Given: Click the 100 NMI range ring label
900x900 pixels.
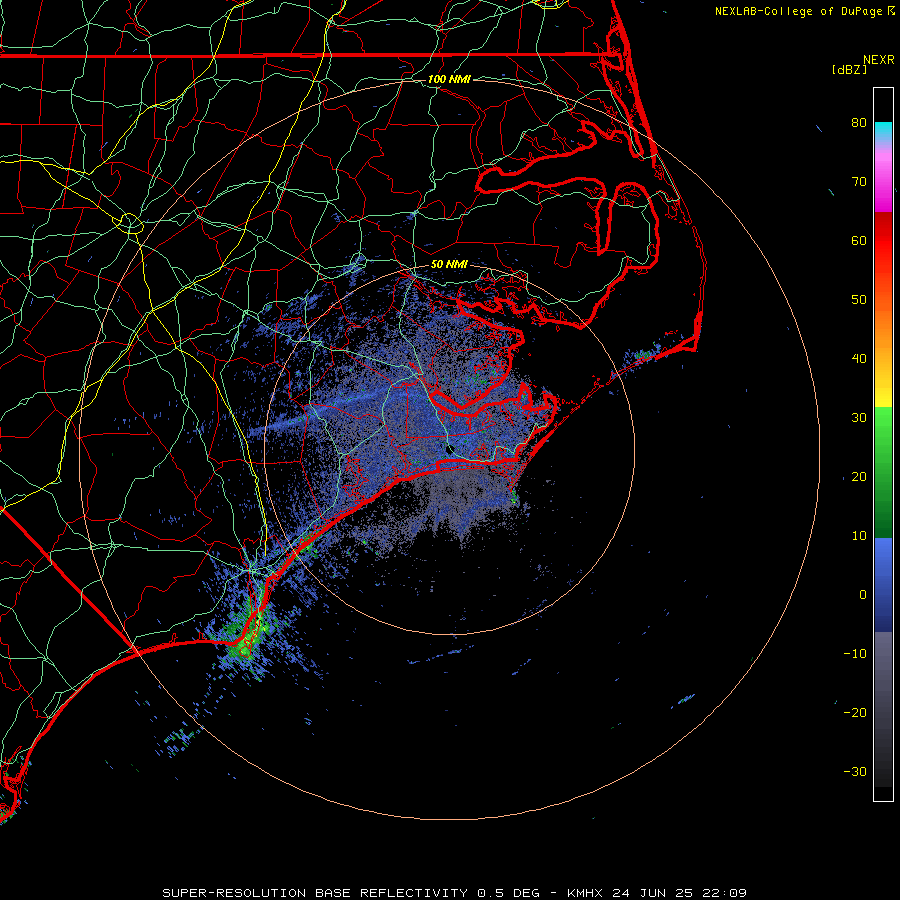Looking at the screenshot, I should 449,79.
